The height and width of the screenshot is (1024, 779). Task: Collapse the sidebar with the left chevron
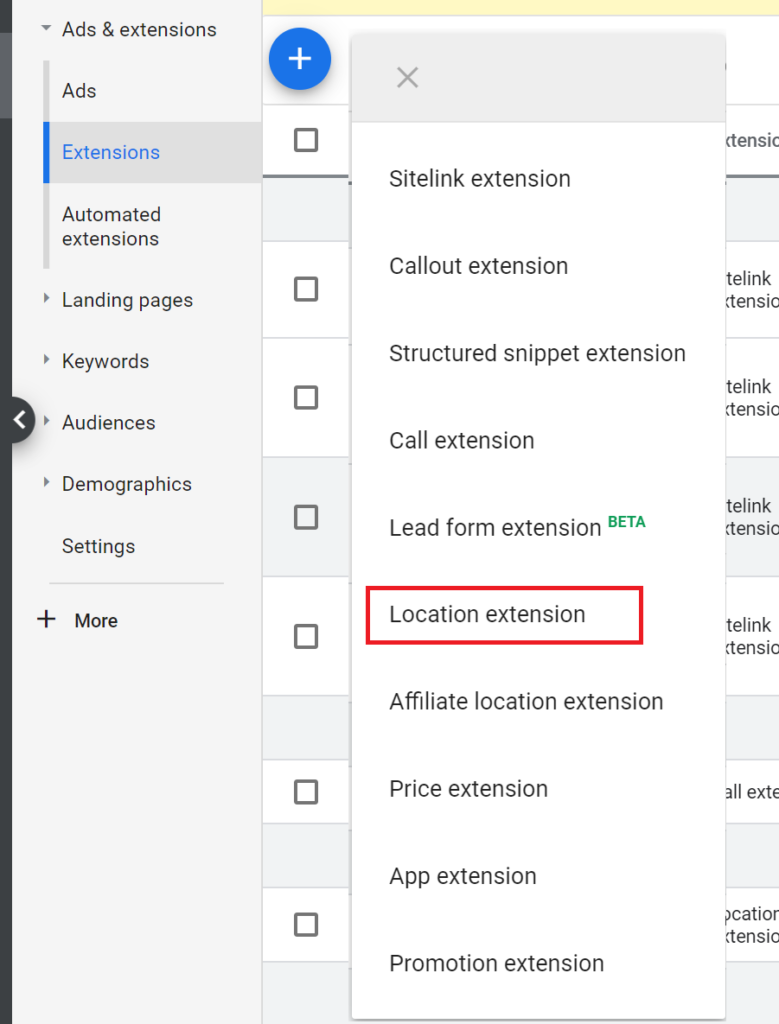point(20,420)
